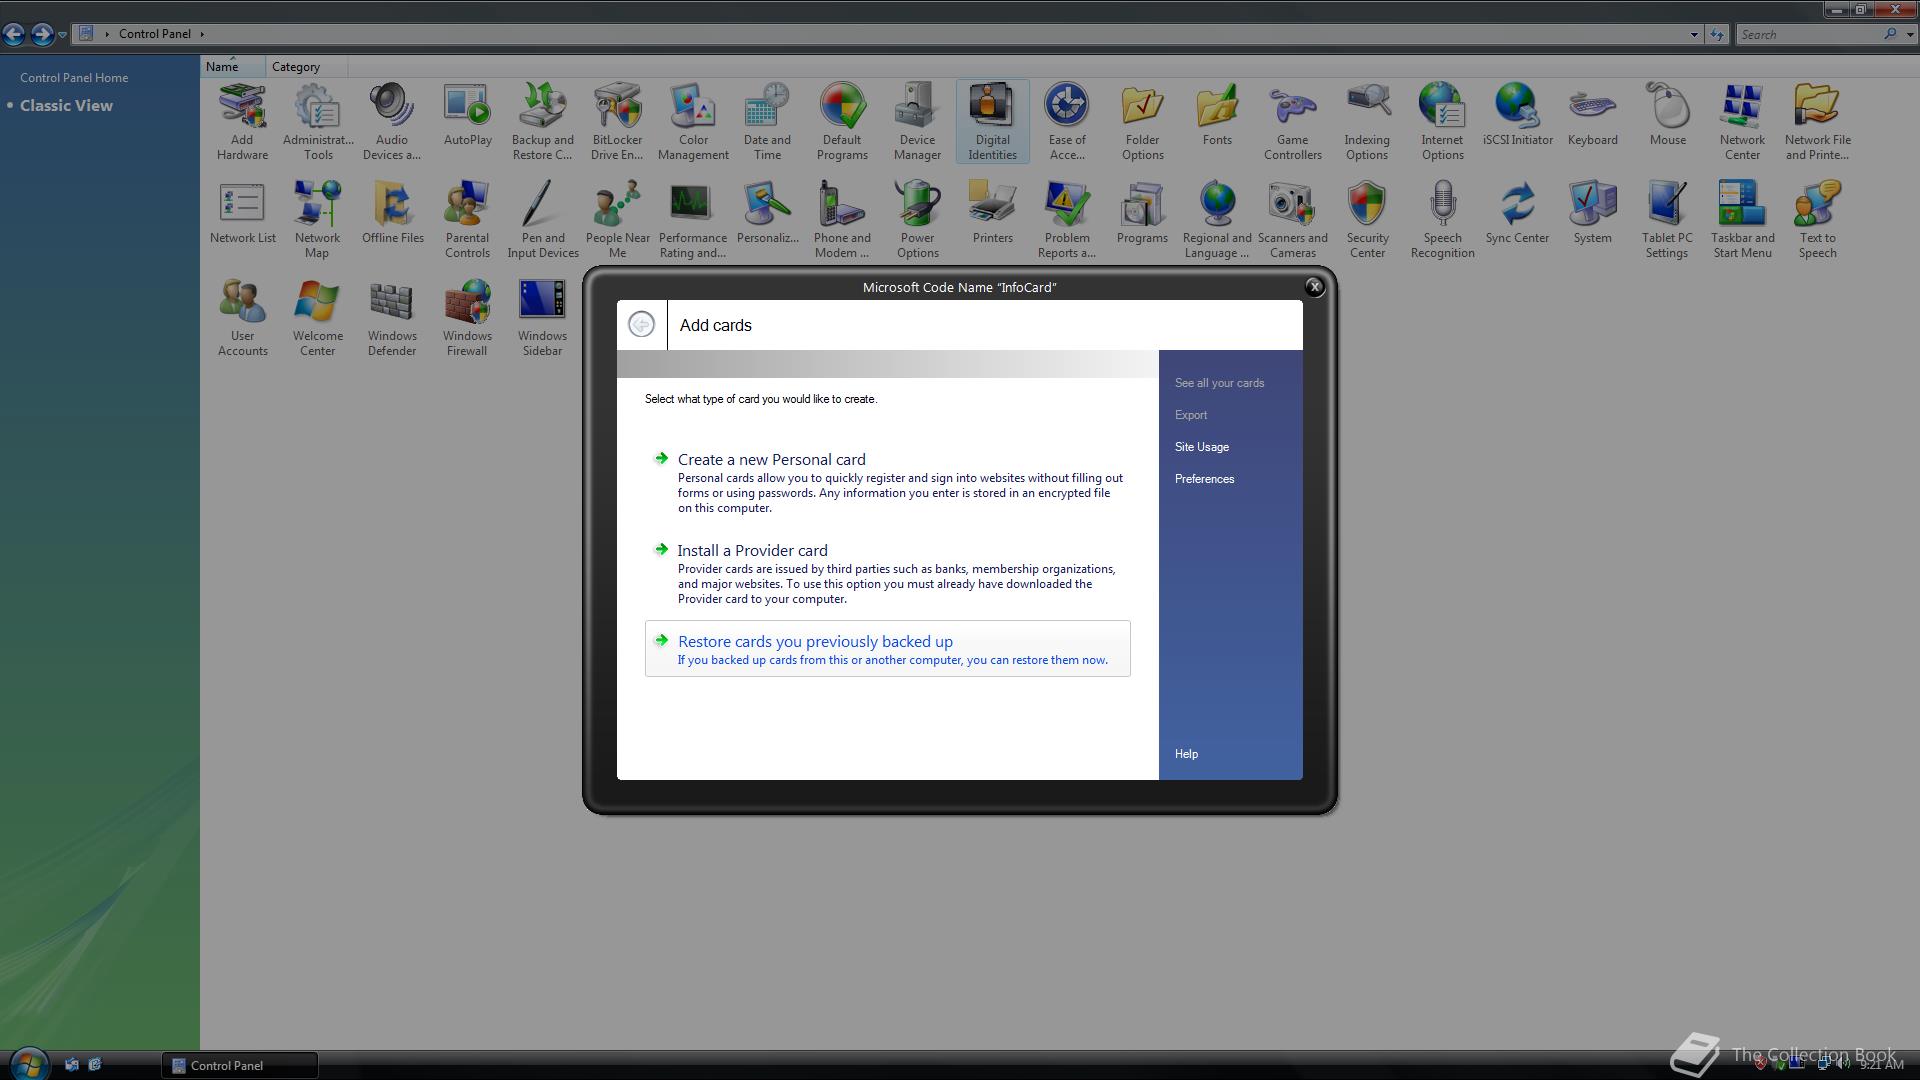This screenshot has height=1080, width=1920.
Task: Open Tablet PC Settings
Action: 1667,219
